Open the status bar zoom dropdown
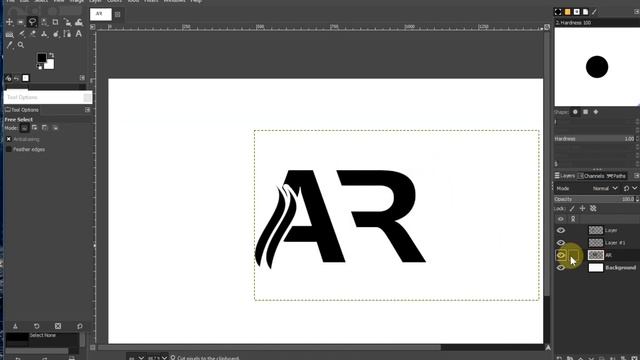 [x=158, y=358]
